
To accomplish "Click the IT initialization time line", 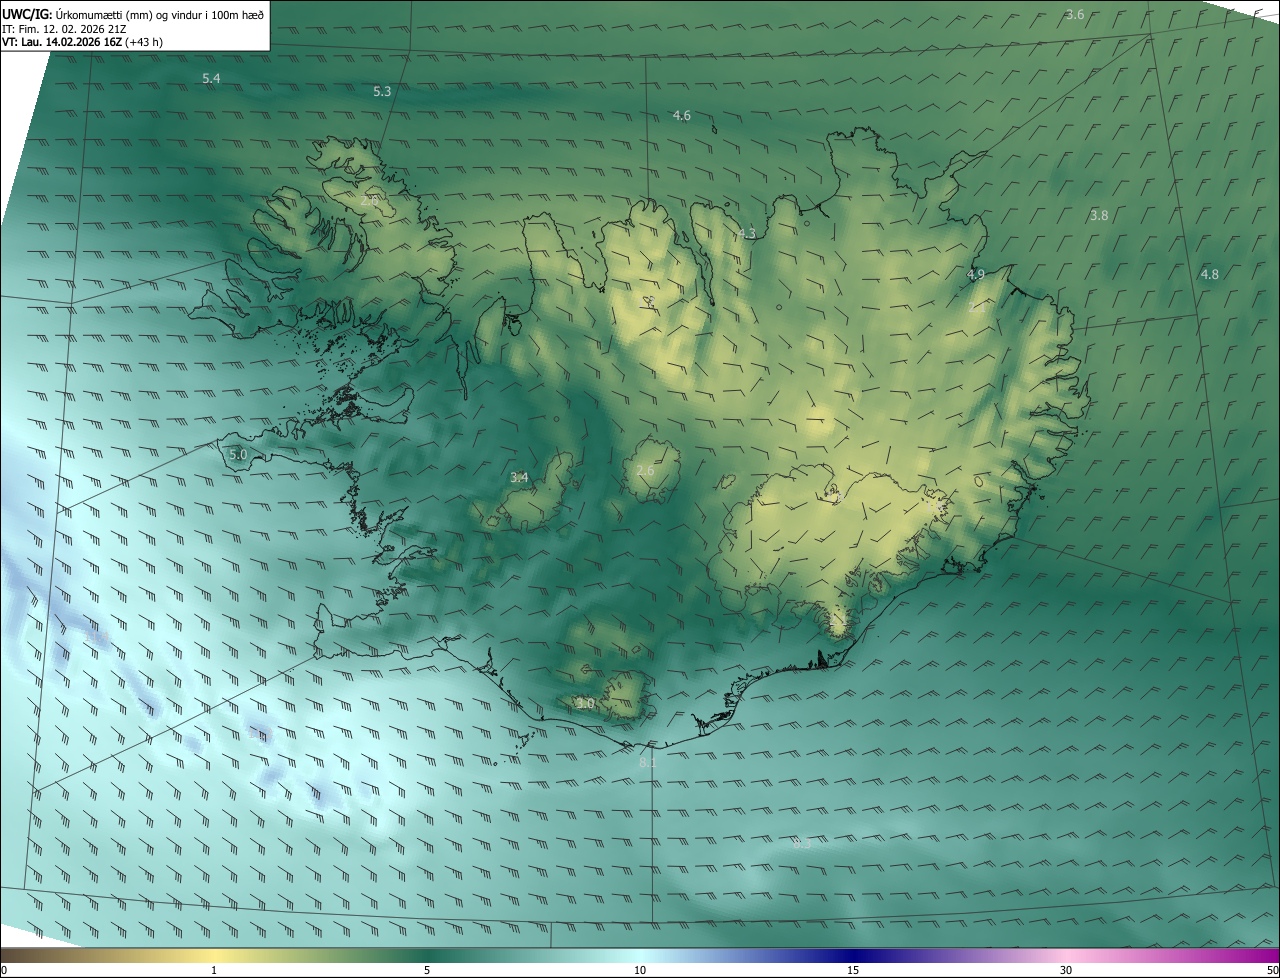I will 64,29.
